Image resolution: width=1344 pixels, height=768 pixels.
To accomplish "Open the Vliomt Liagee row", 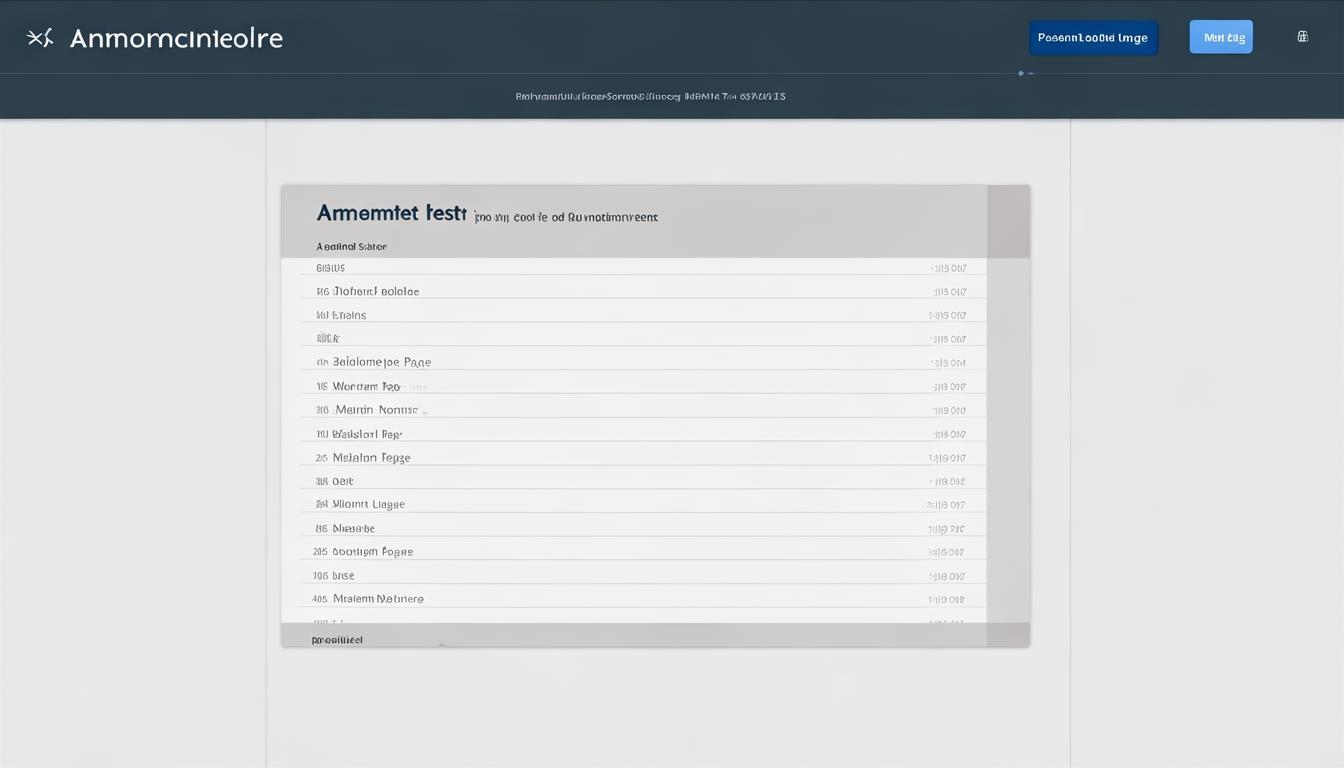I will [x=368, y=505].
